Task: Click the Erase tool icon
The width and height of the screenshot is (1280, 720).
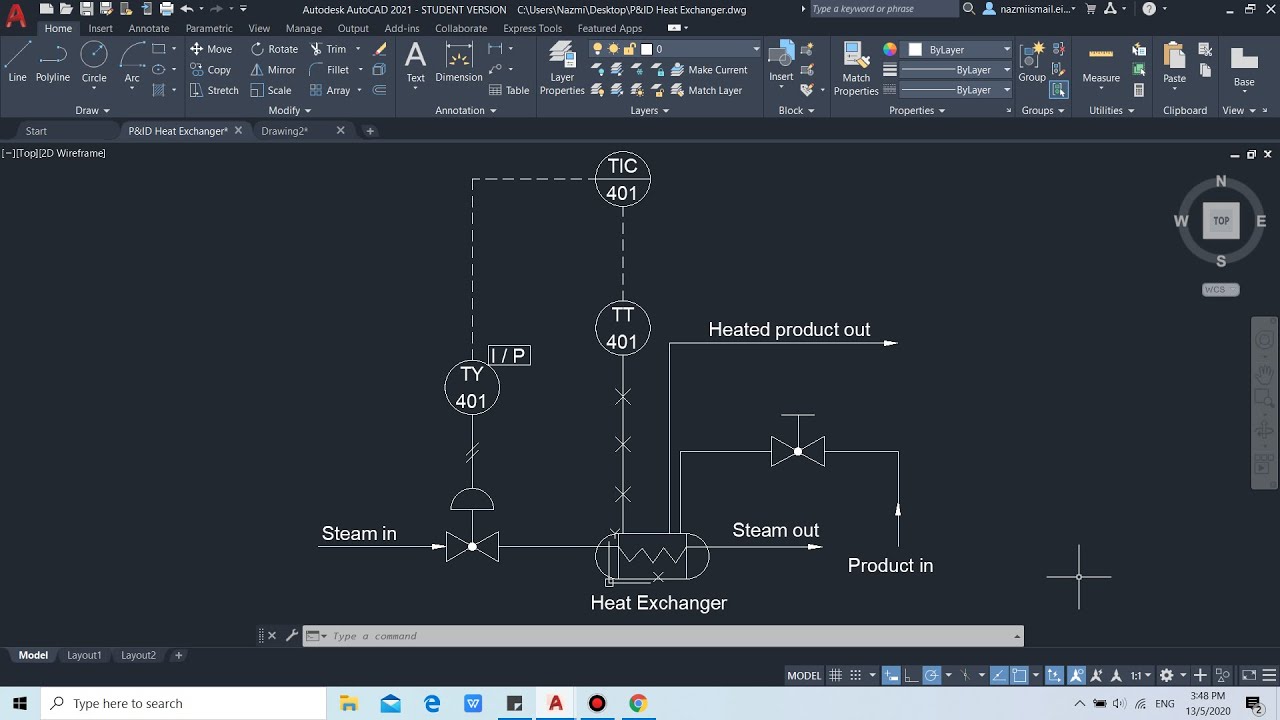Action: coord(379,49)
